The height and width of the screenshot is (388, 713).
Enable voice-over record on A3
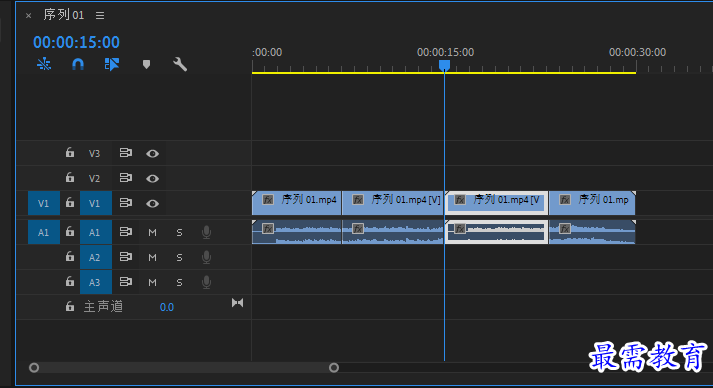tap(206, 282)
